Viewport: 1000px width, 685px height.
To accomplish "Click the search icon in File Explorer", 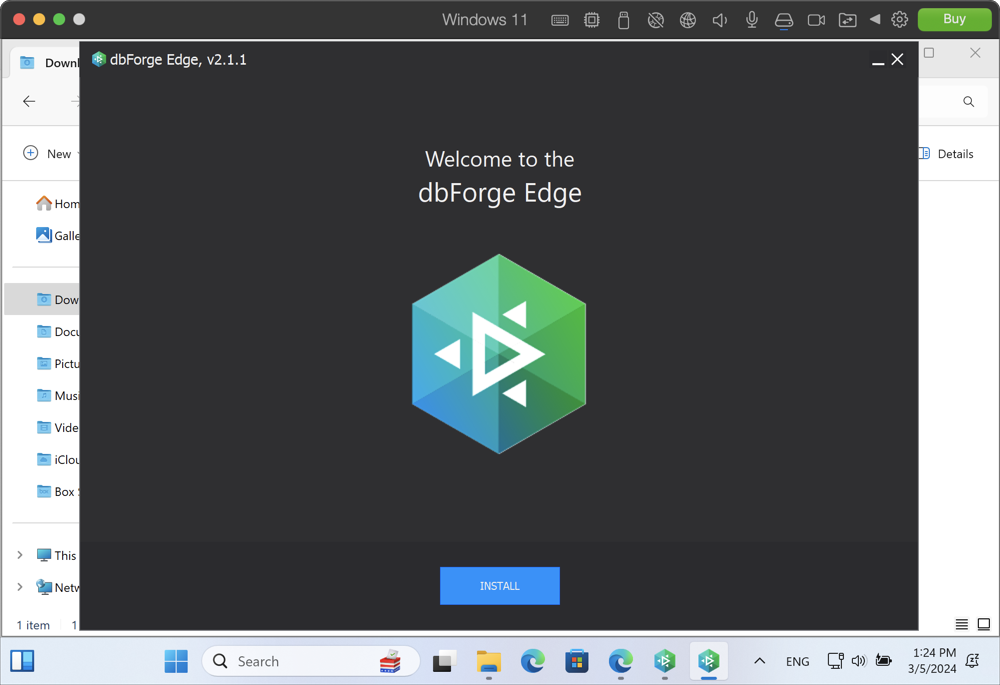I will [968, 101].
